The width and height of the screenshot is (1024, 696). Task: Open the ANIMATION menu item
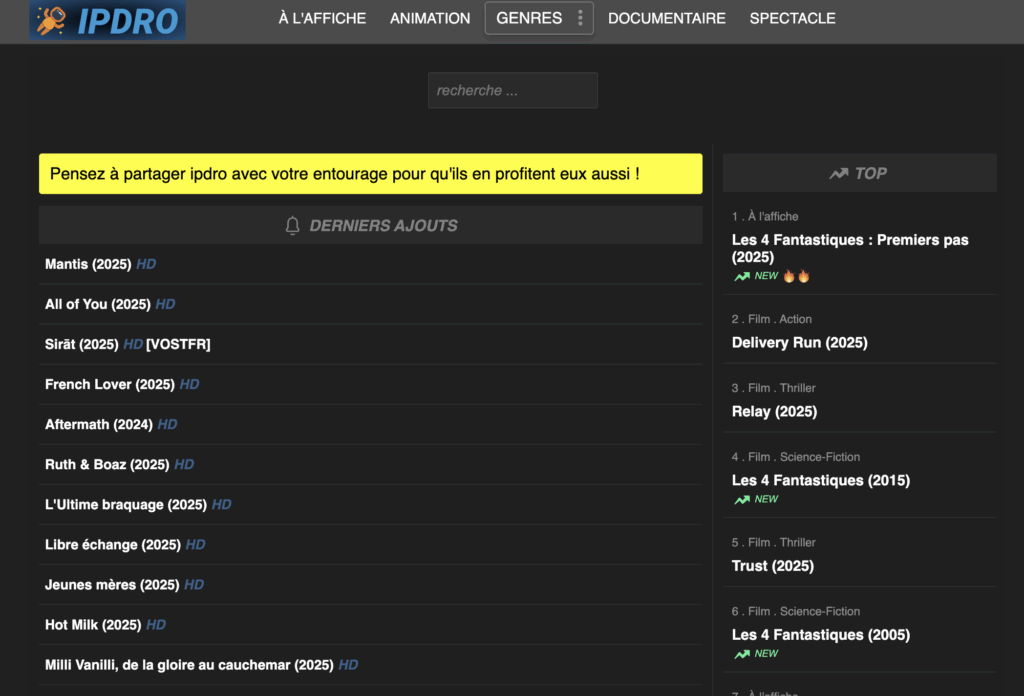coord(430,18)
